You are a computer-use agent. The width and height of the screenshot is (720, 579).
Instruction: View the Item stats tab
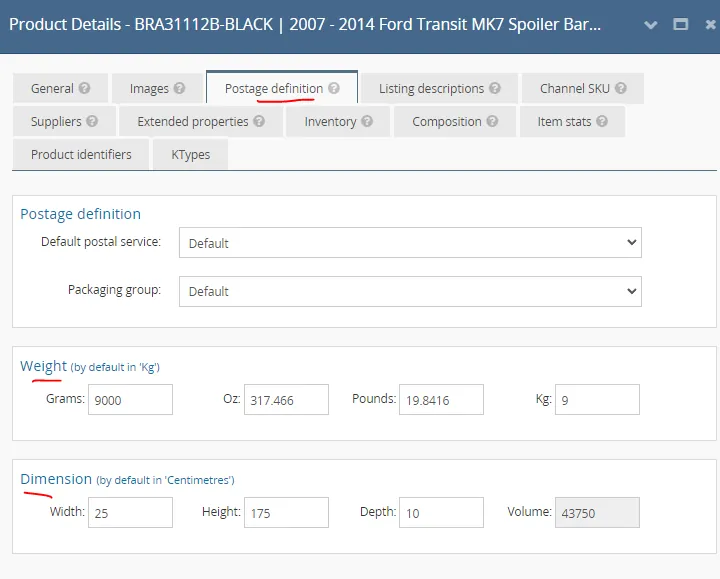tap(572, 121)
